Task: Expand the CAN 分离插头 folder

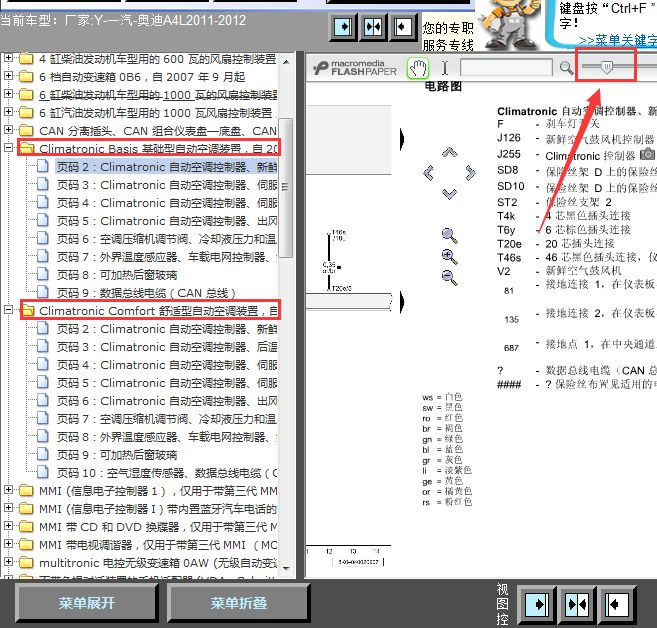Action: 8,130
